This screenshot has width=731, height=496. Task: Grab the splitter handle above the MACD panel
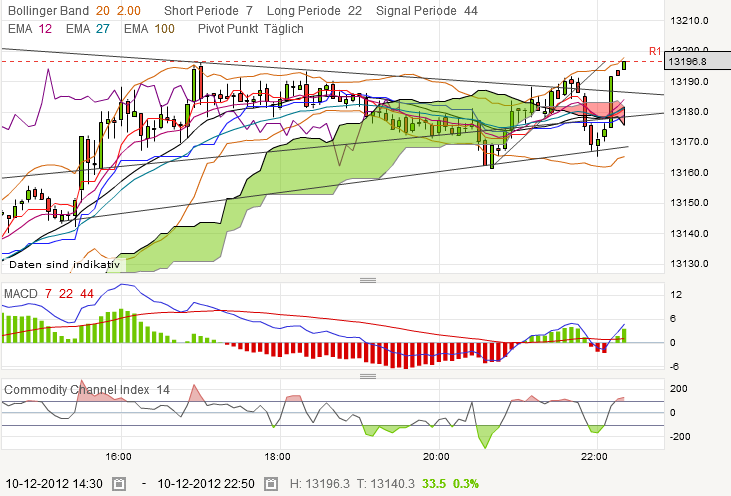[368, 280]
